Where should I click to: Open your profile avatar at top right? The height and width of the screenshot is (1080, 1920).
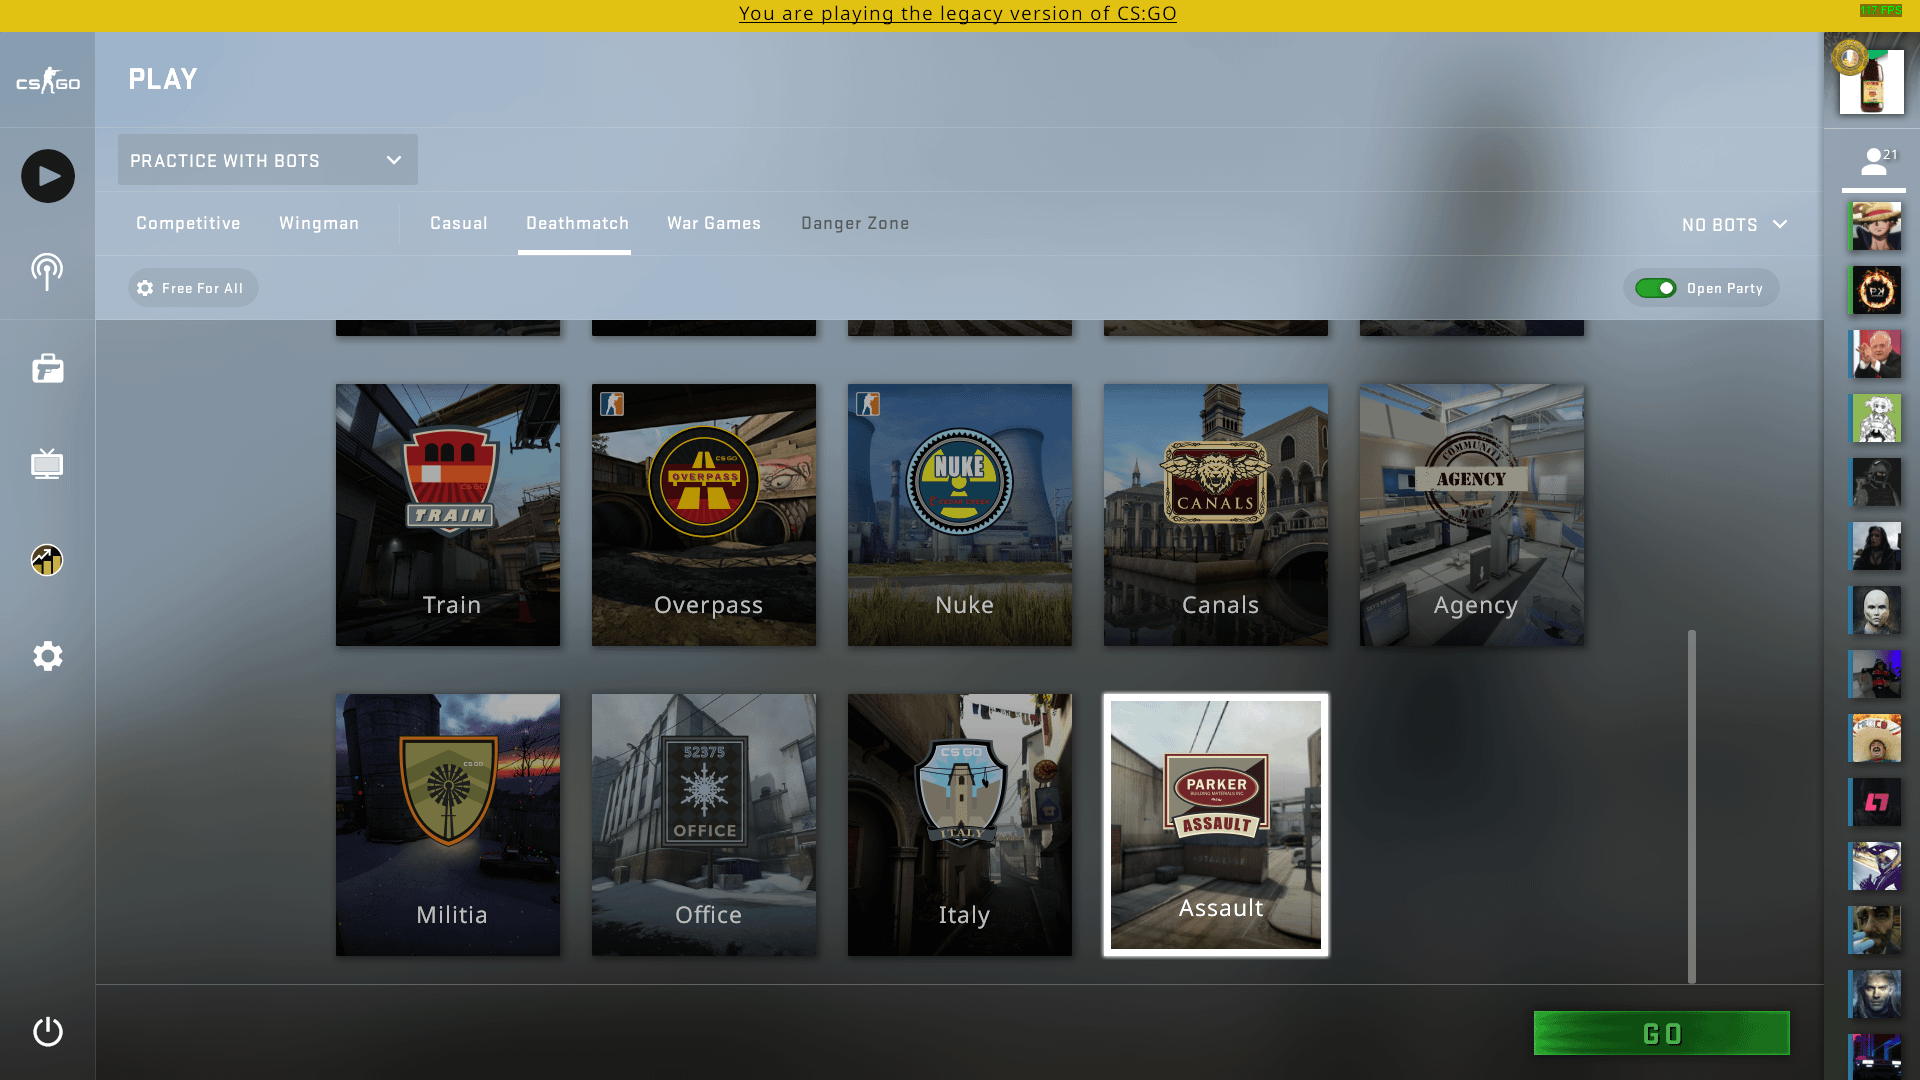pos(1872,82)
